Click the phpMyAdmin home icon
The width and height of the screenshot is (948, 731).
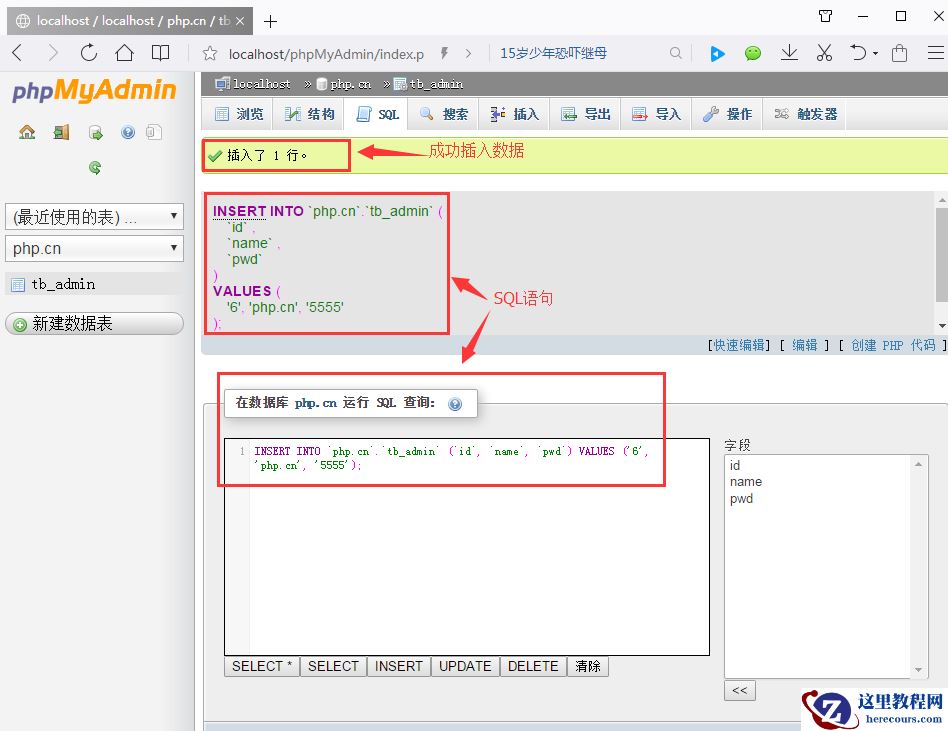pos(27,132)
